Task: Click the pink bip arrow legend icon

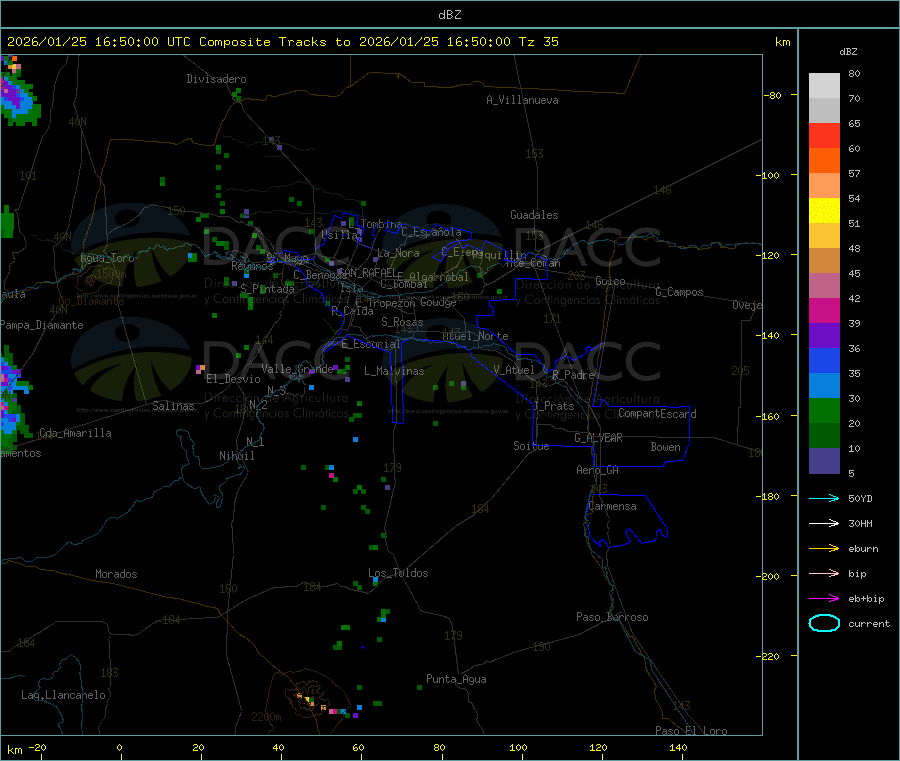Action: [x=824, y=573]
